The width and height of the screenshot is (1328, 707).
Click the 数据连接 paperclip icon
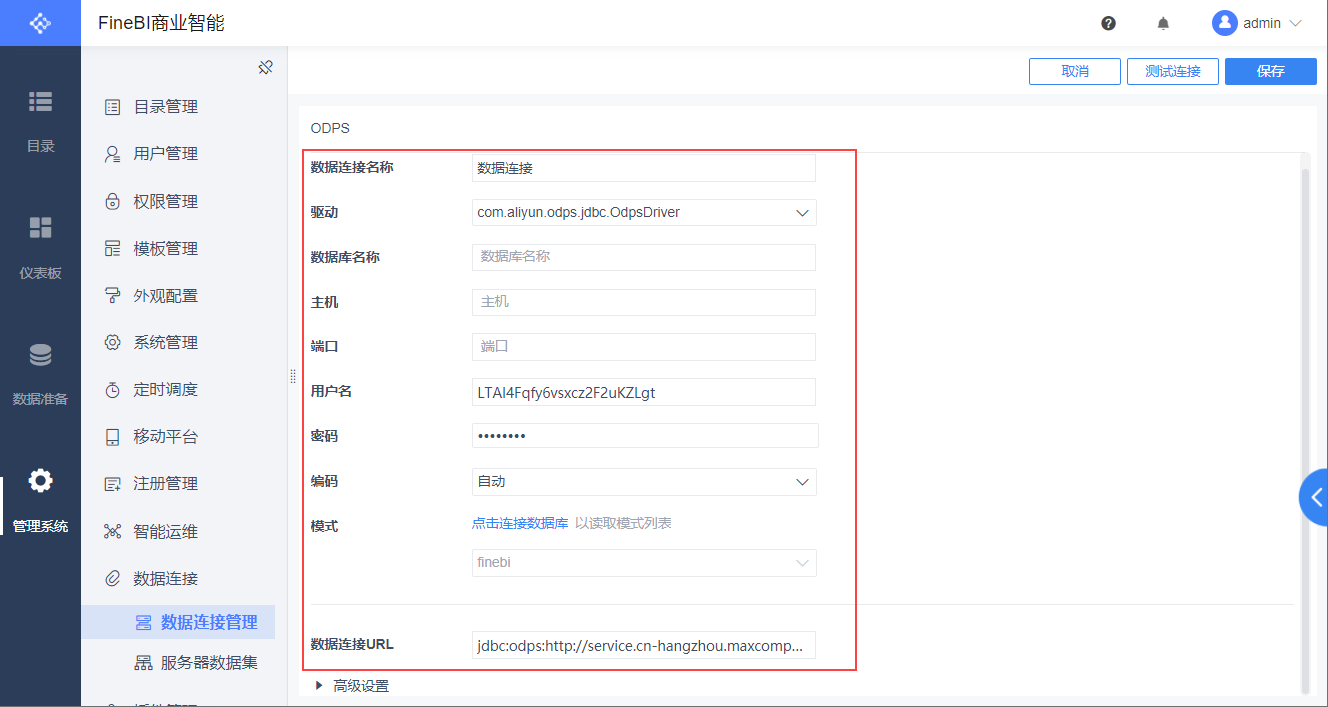(x=113, y=578)
